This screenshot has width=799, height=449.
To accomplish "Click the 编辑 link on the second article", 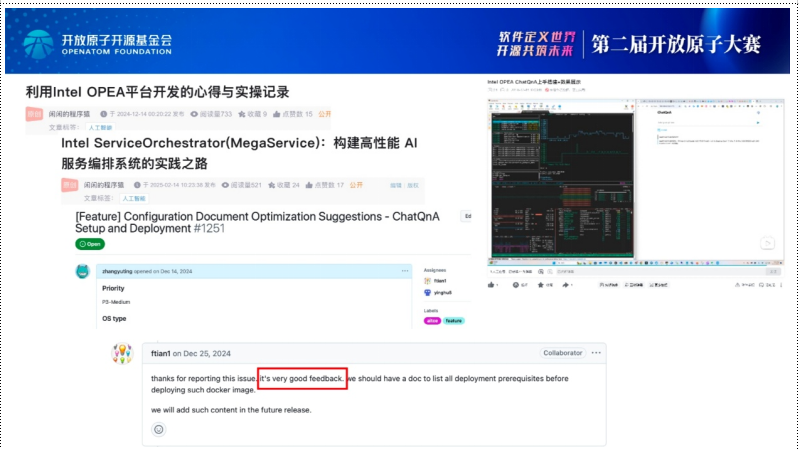I will point(395,186).
